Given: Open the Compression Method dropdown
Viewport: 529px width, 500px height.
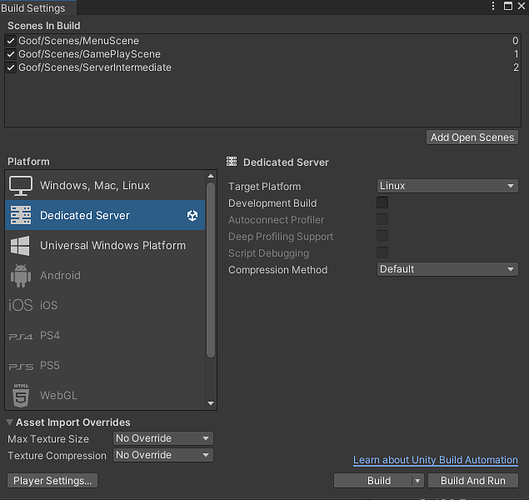Looking at the screenshot, I should tap(447, 269).
